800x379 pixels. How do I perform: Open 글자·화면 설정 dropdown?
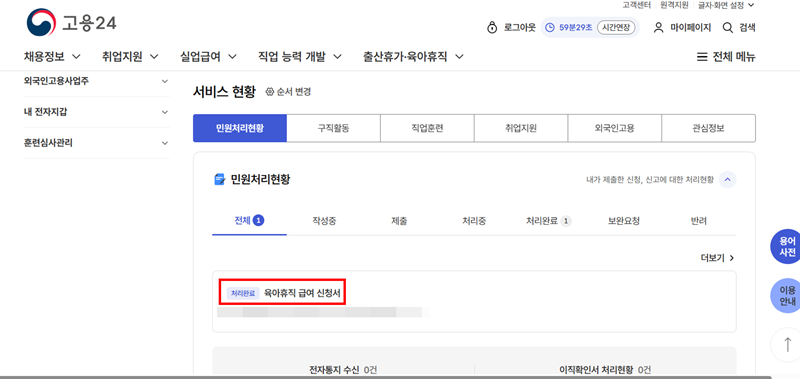726,5
